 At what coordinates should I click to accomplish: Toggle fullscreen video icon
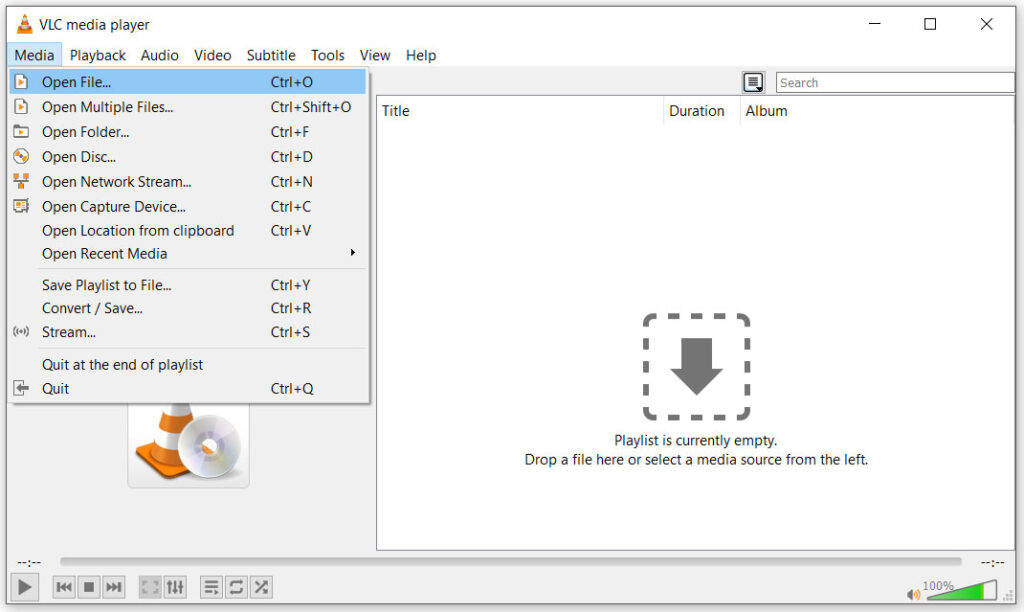150,587
